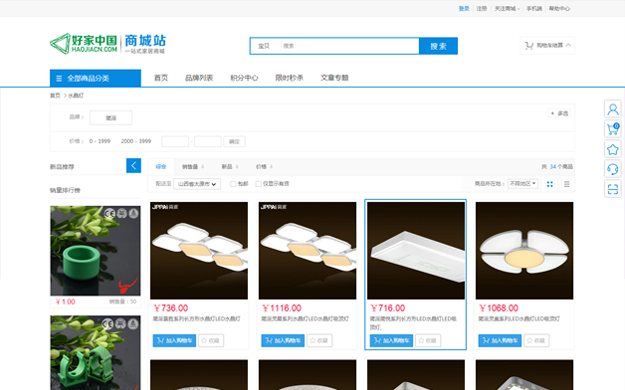The image size is (625, 390).
Task: Open the QR scan sidebar icon
Action: (613, 189)
